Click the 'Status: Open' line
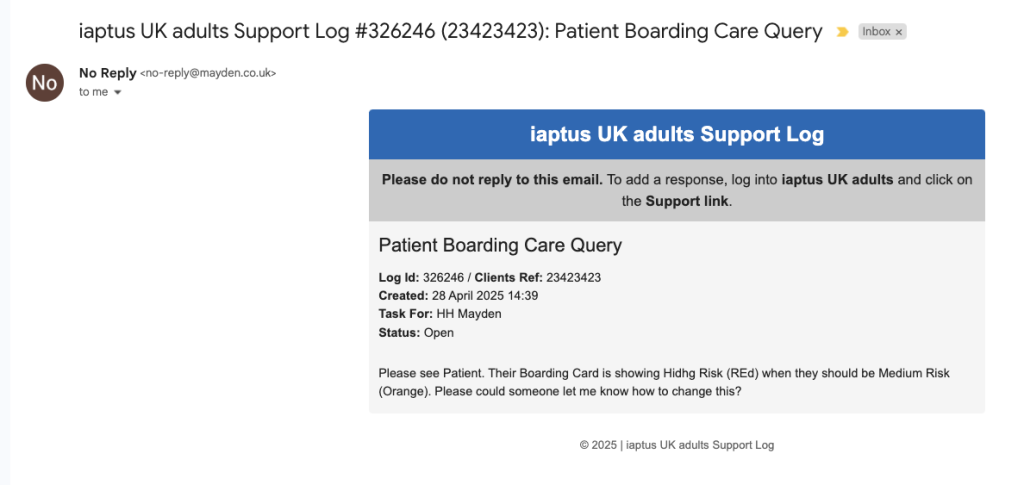The width and height of the screenshot is (1024, 485). [x=416, y=332]
